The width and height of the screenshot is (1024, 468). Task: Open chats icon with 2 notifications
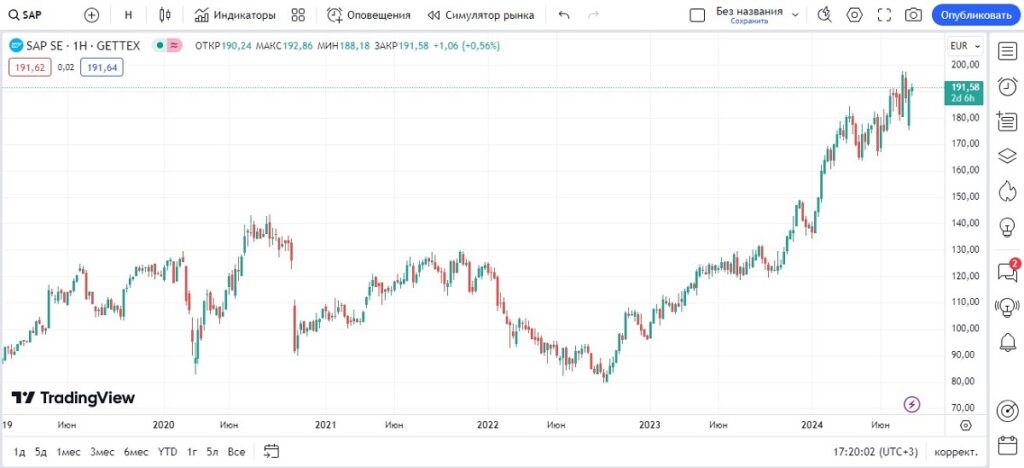click(1007, 271)
